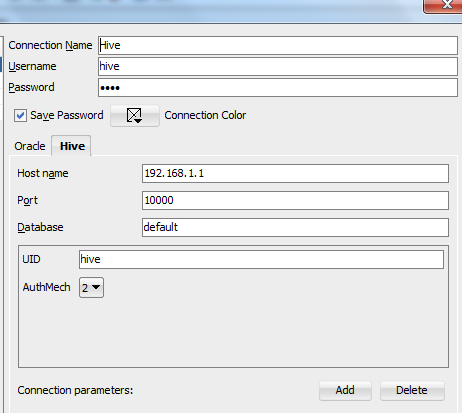Toggle the Save Password checkbox
This screenshot has width=462, height=413.
click(x=20, y=116)
